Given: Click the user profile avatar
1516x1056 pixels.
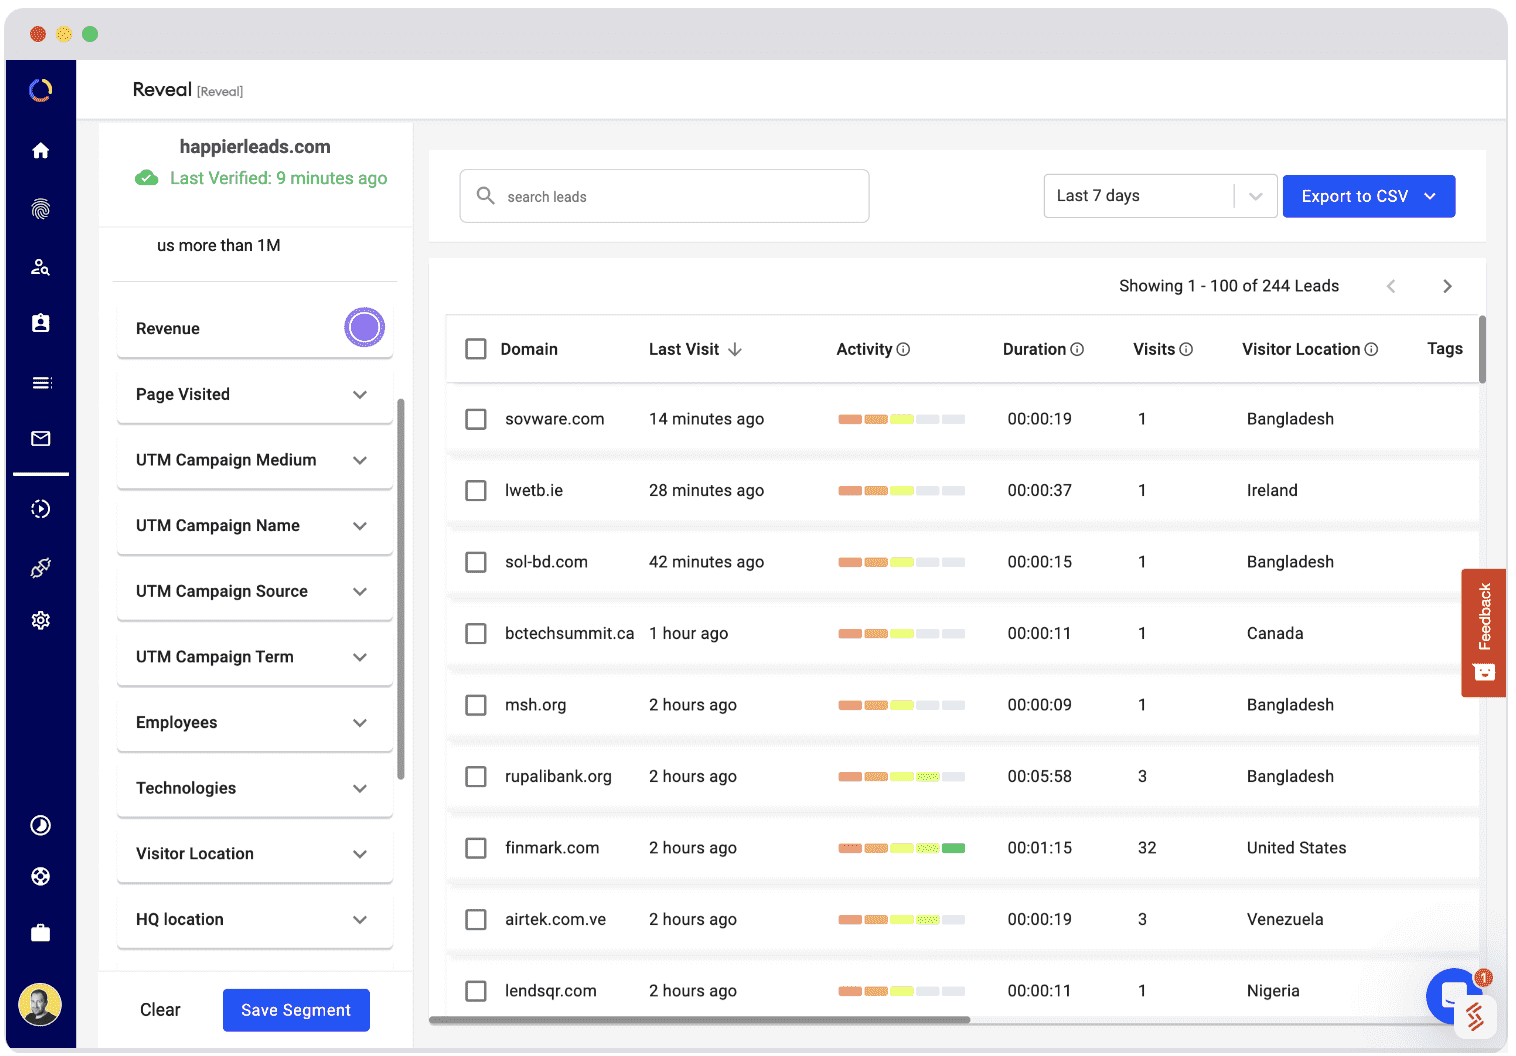Looking at the screenshot, I should point(40,1004).
